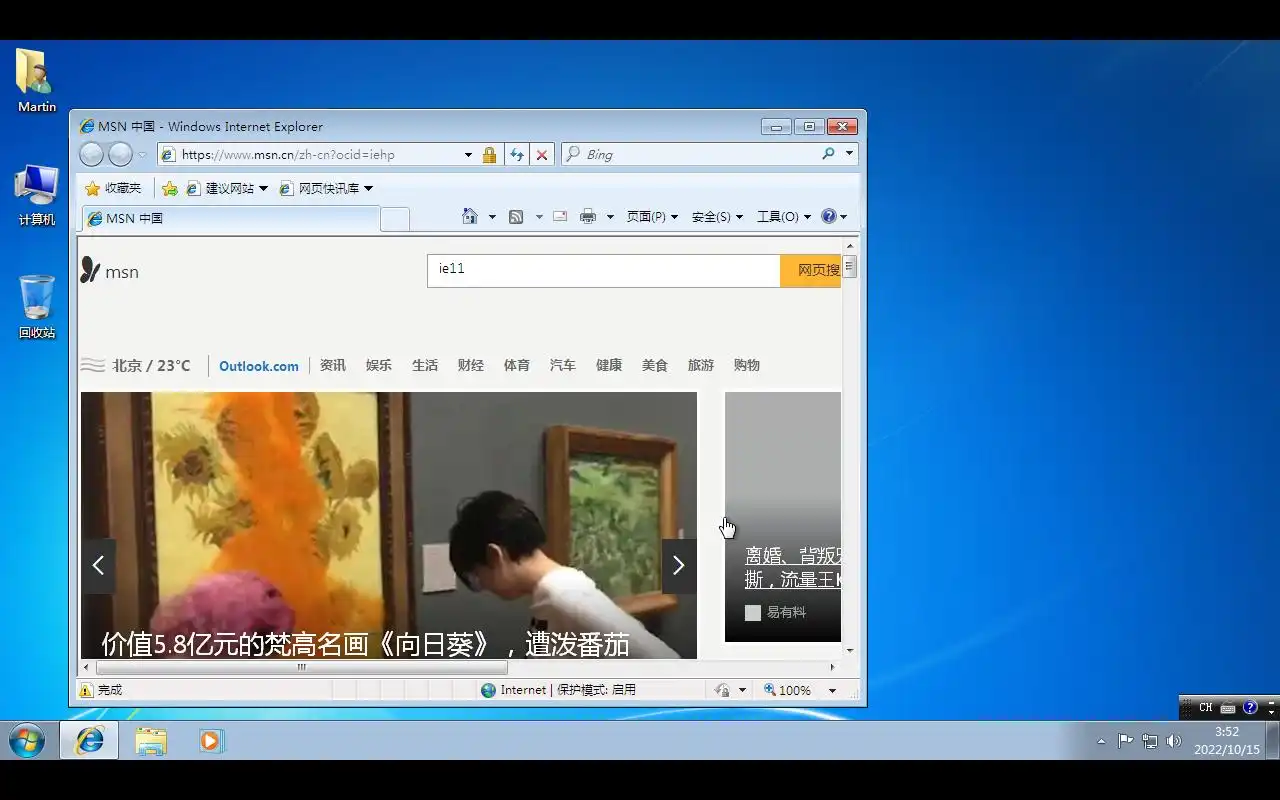The width and height of the screenshot is (1280, 800).
Task: Open the sunflower painting headline article
Action: (366, 645)
